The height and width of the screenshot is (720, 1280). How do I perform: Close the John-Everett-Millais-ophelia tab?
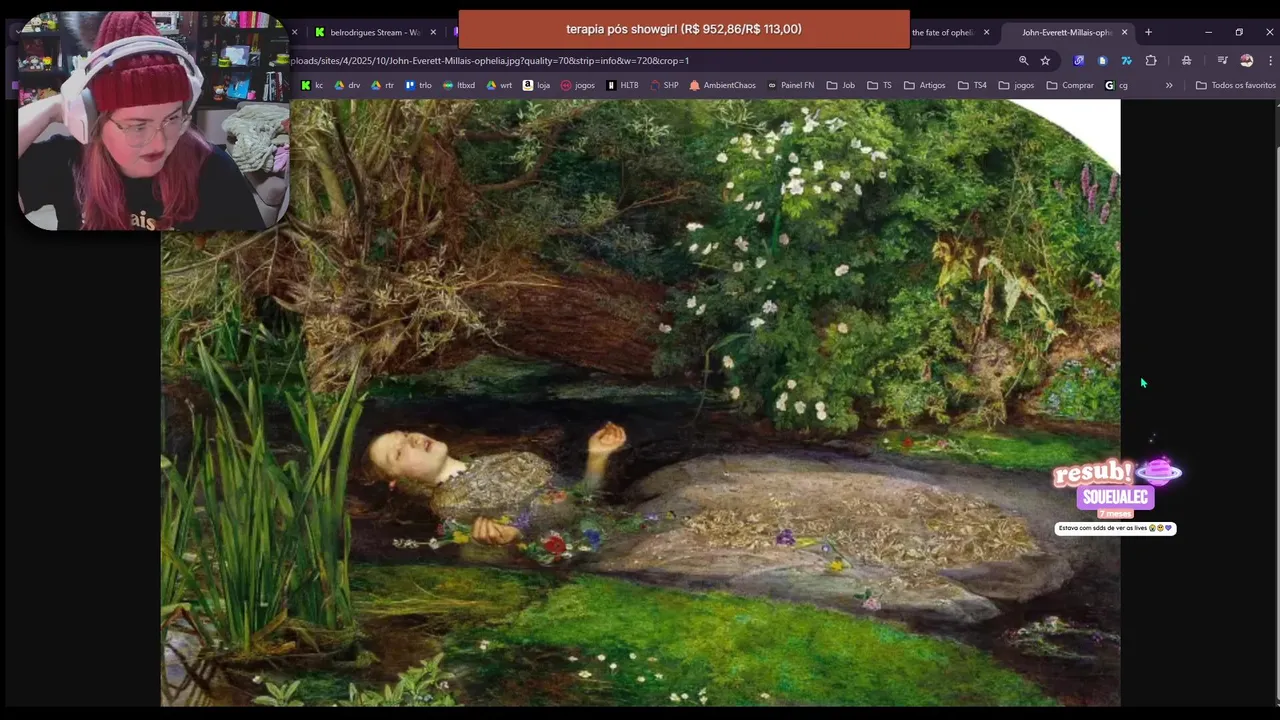point(1124,32)
